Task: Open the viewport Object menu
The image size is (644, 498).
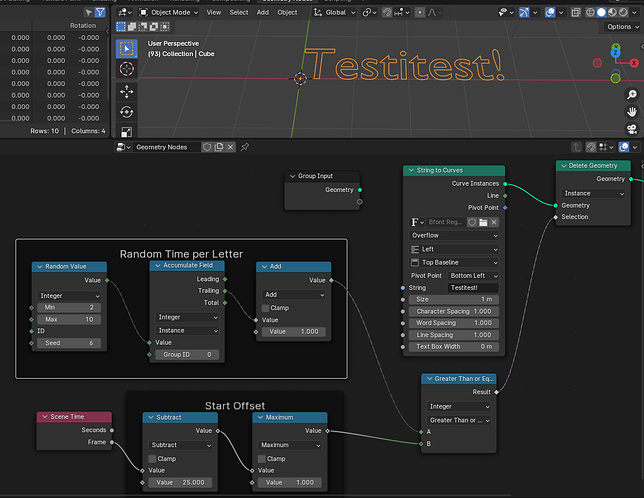Action: tap(287, 13)
